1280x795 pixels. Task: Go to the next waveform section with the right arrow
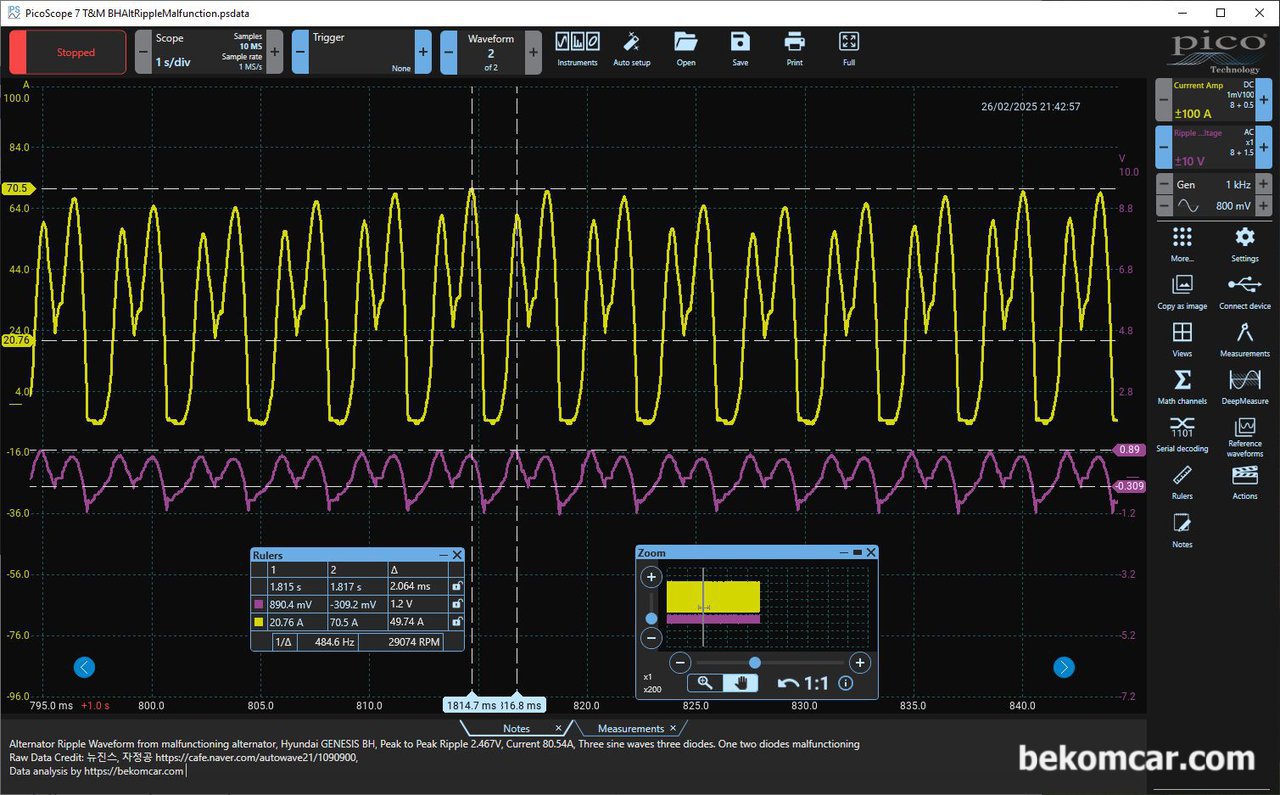pyautogui.click(x=1064, y=667)
